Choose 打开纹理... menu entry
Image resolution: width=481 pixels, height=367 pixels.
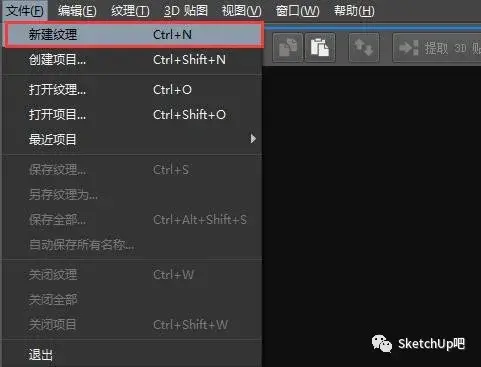tap(132, 90)
